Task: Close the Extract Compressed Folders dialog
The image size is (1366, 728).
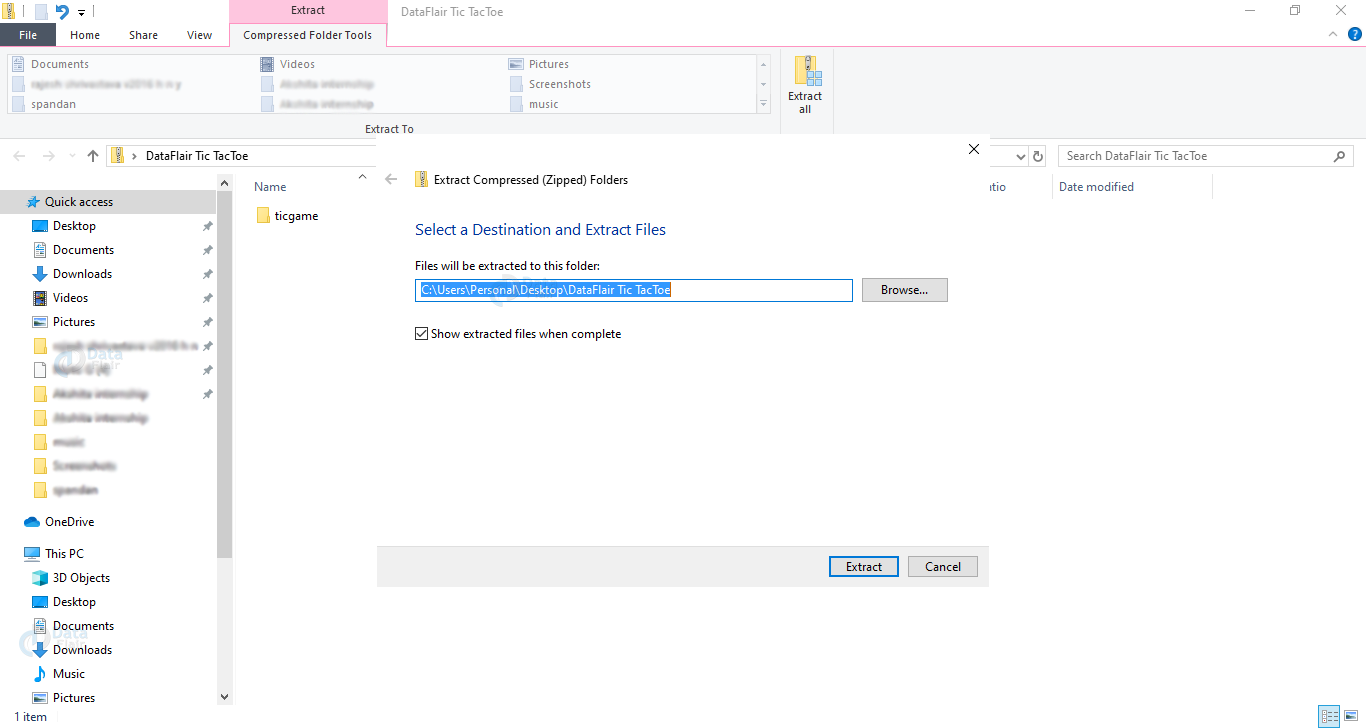Action: 974,149
